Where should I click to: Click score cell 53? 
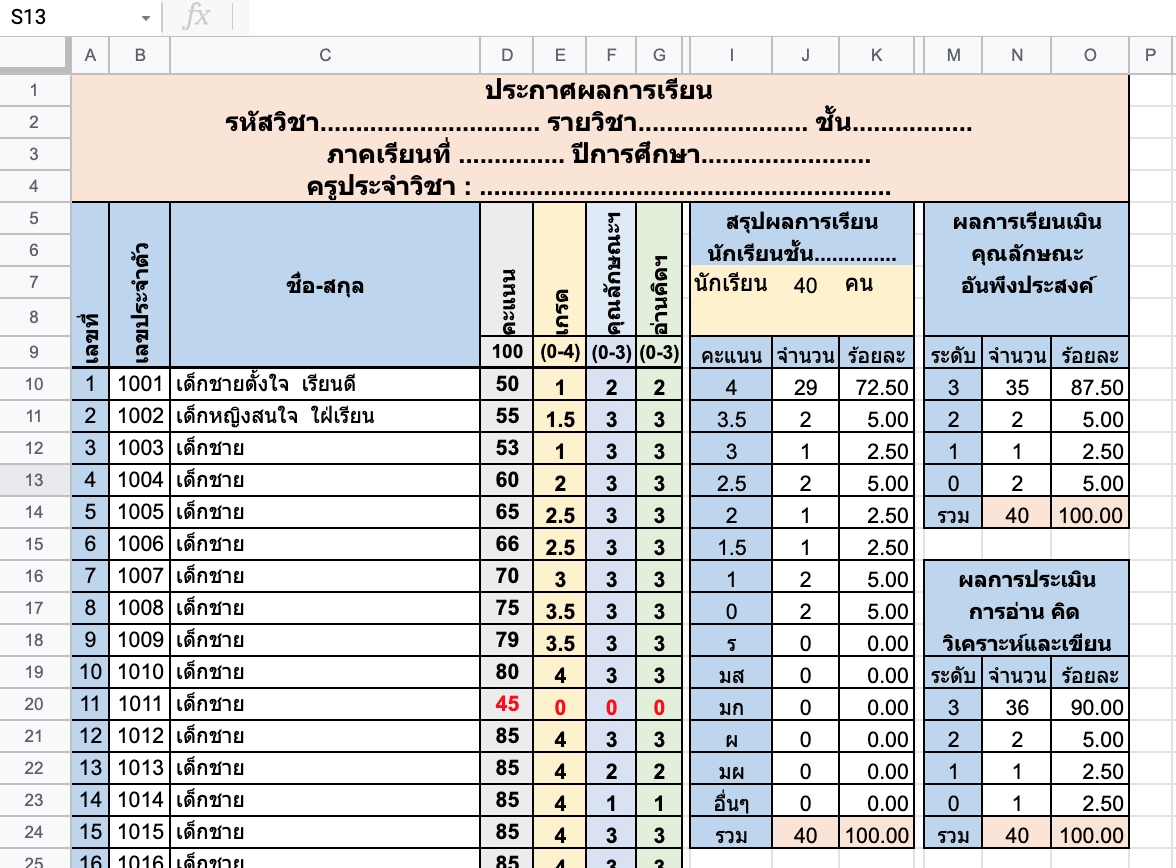click(507, 449)
